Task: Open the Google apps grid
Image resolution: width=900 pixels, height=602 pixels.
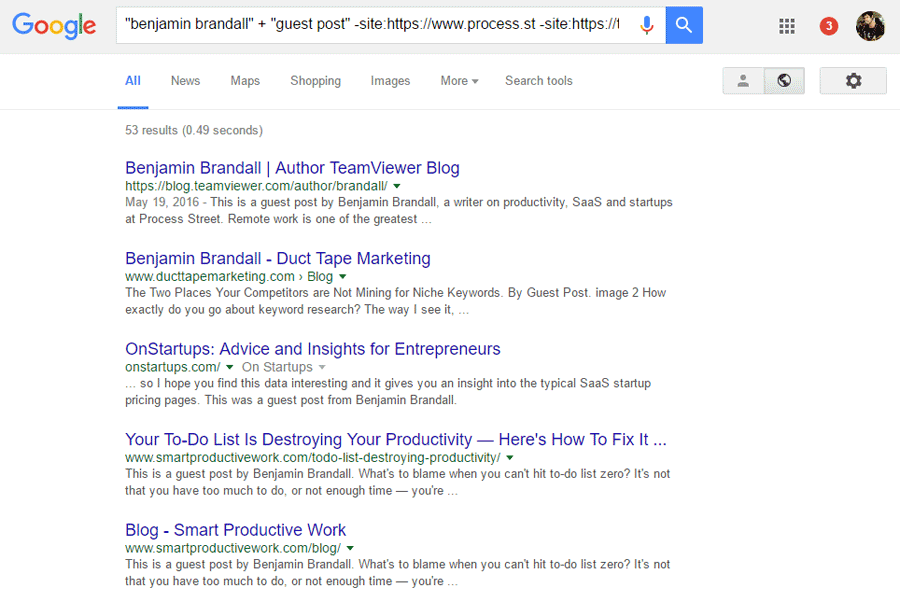Action: (786, 26)
